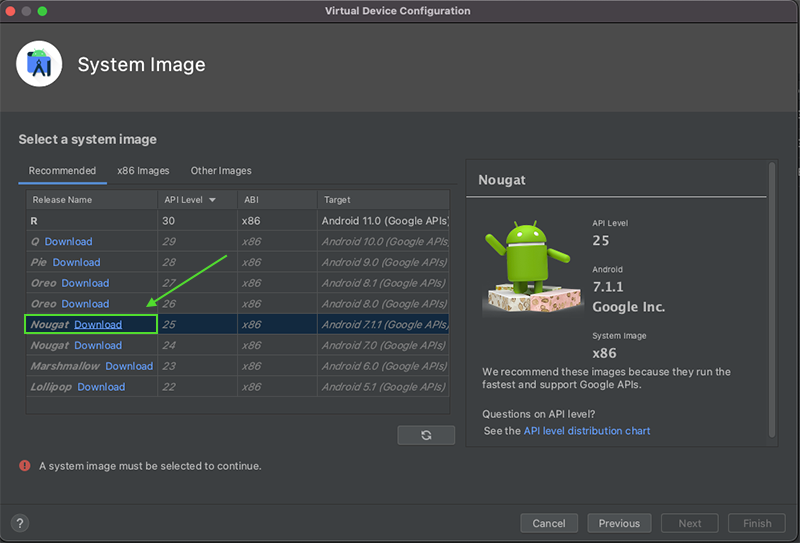Download the Lollipop system image
800x543 pixels.
[x=101, y=387]
